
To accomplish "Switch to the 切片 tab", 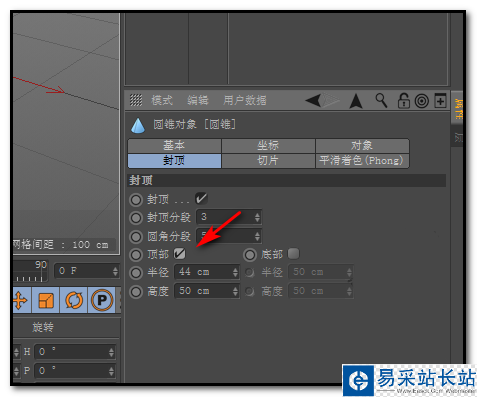I will click(x=268, y=161).
